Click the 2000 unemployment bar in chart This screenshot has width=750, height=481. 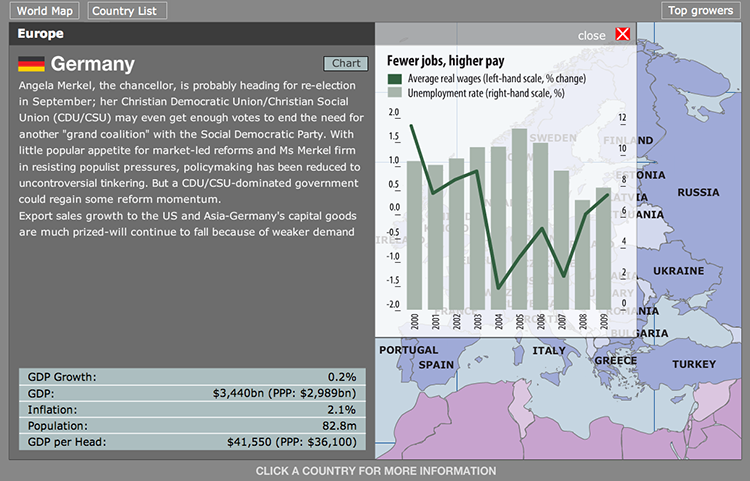(414, 235)
